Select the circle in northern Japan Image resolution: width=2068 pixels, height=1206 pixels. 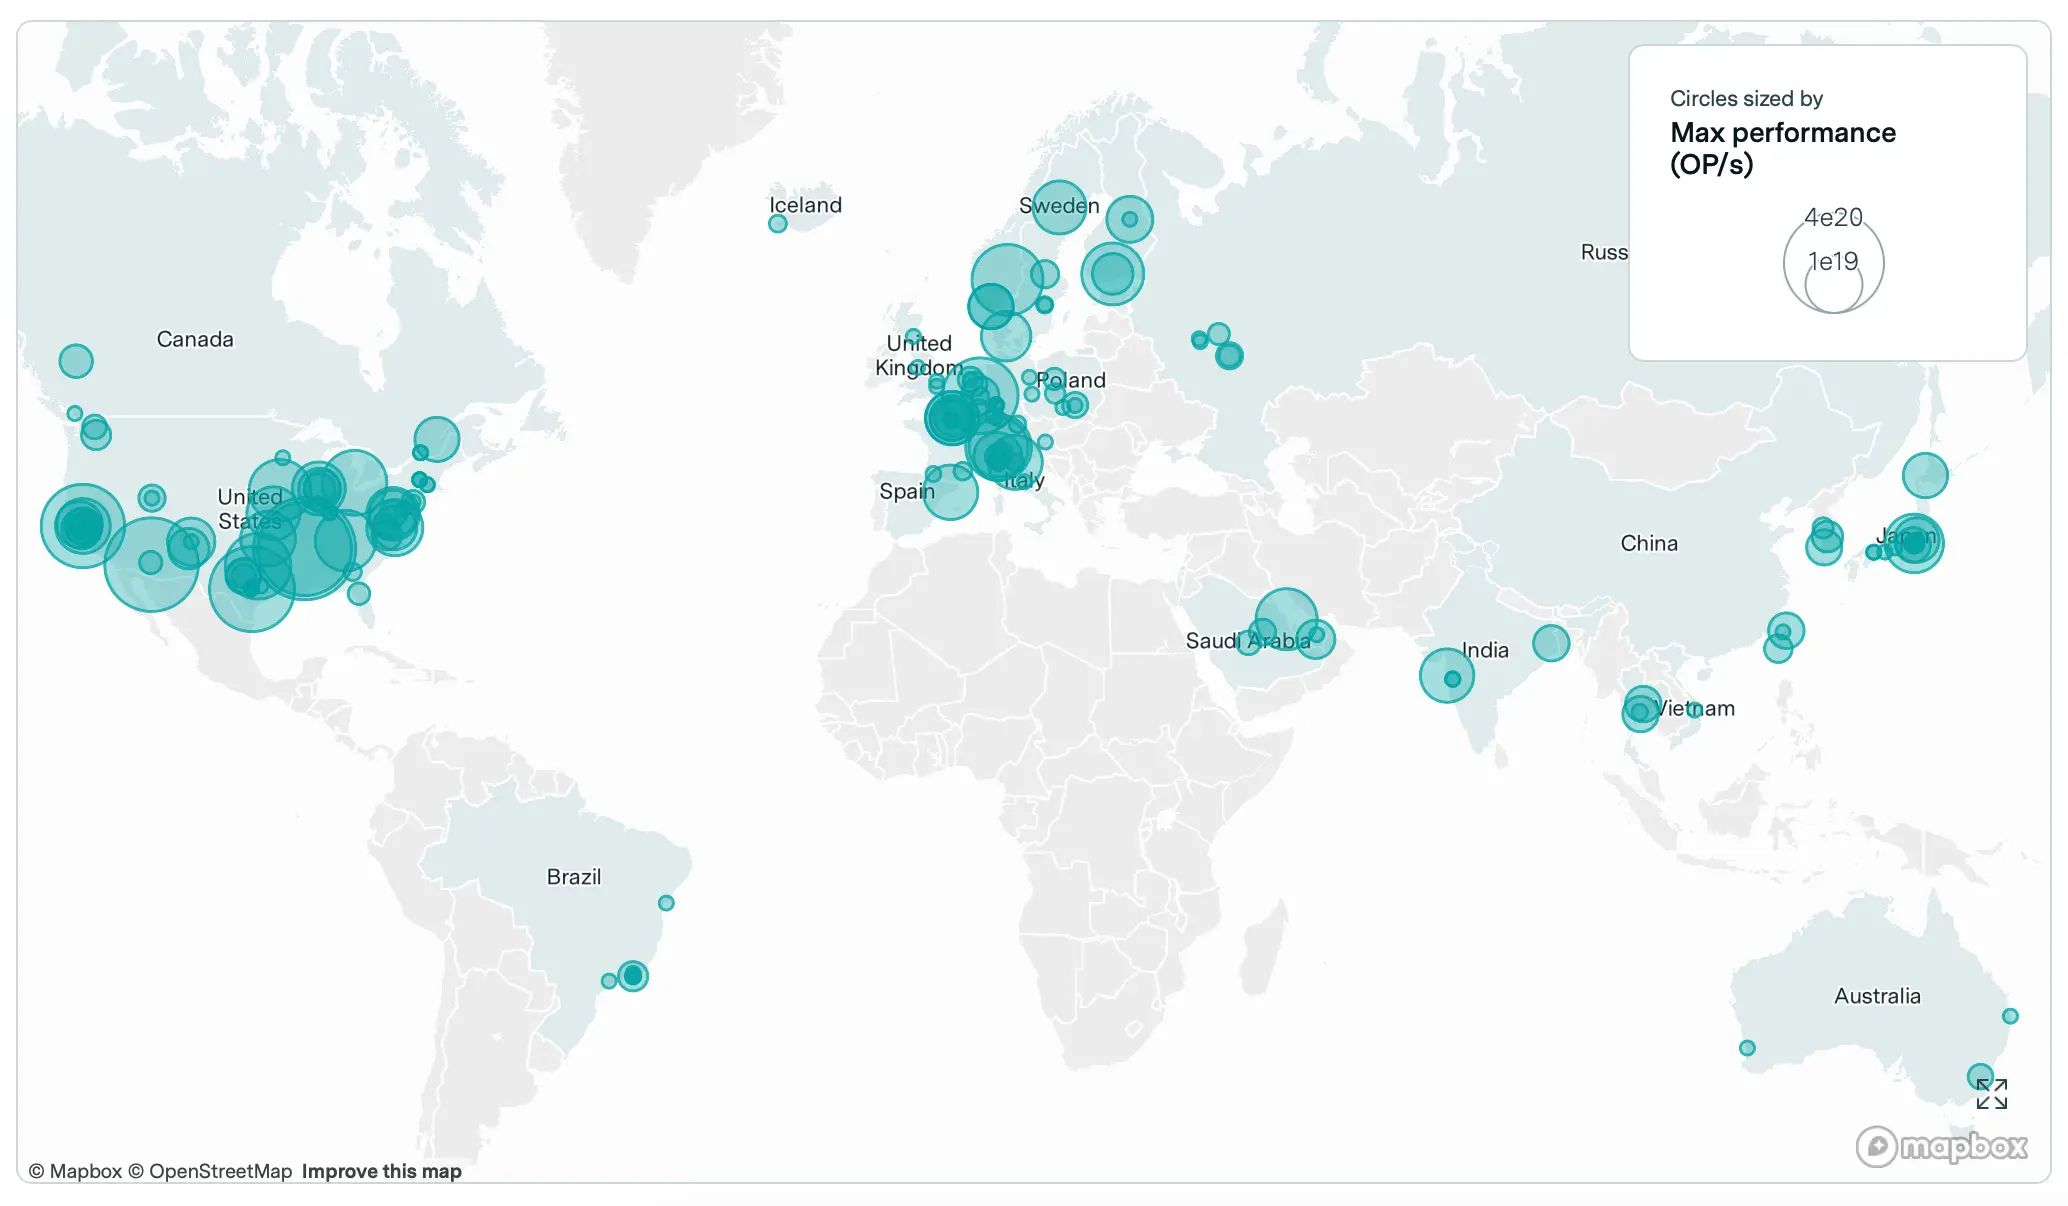coord(1925,475)
